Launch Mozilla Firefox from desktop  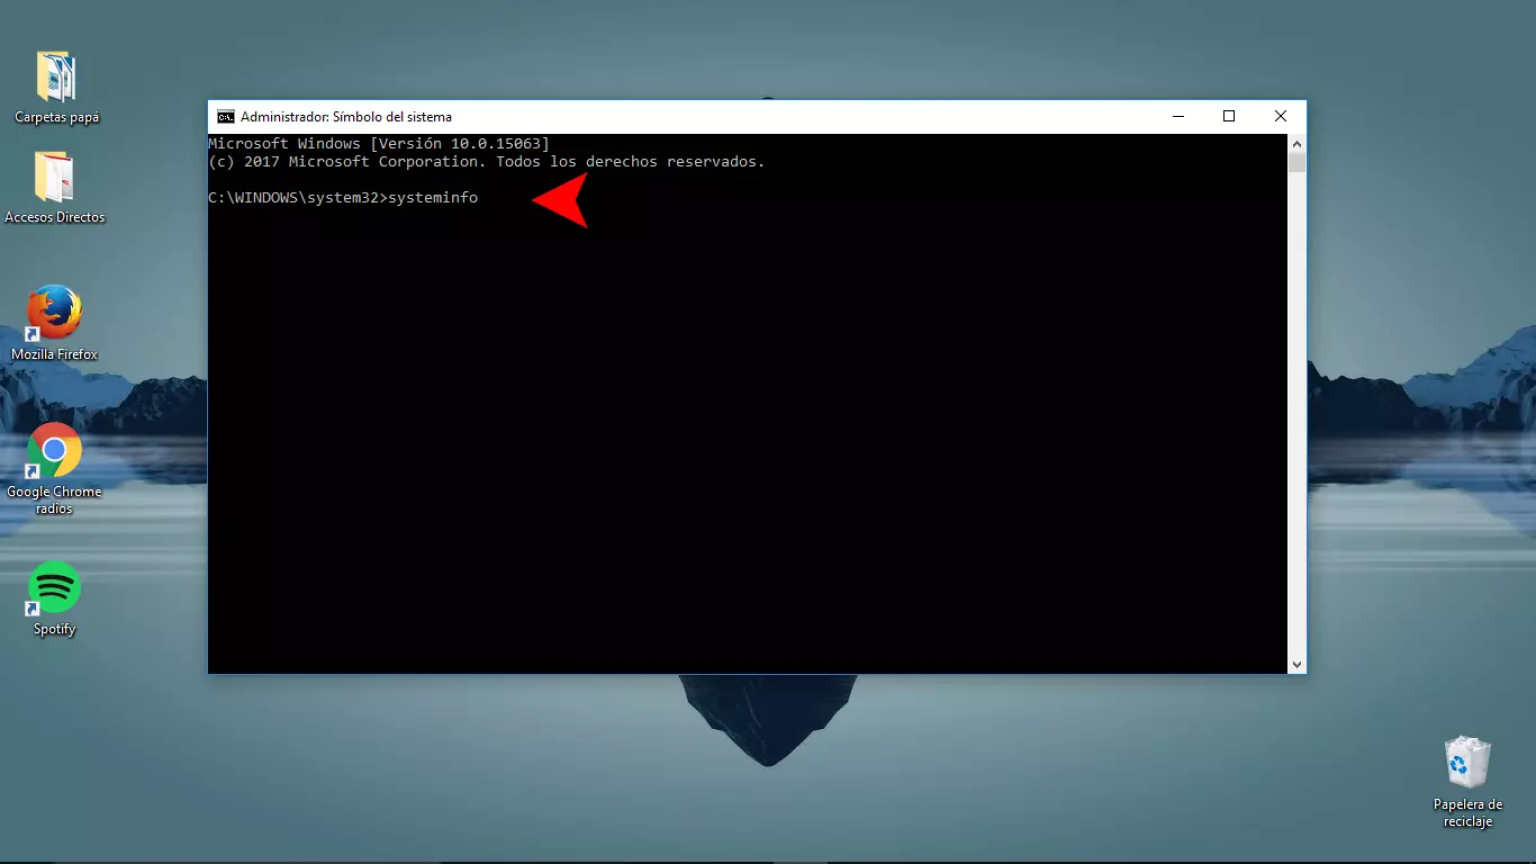tap(54, 313)
